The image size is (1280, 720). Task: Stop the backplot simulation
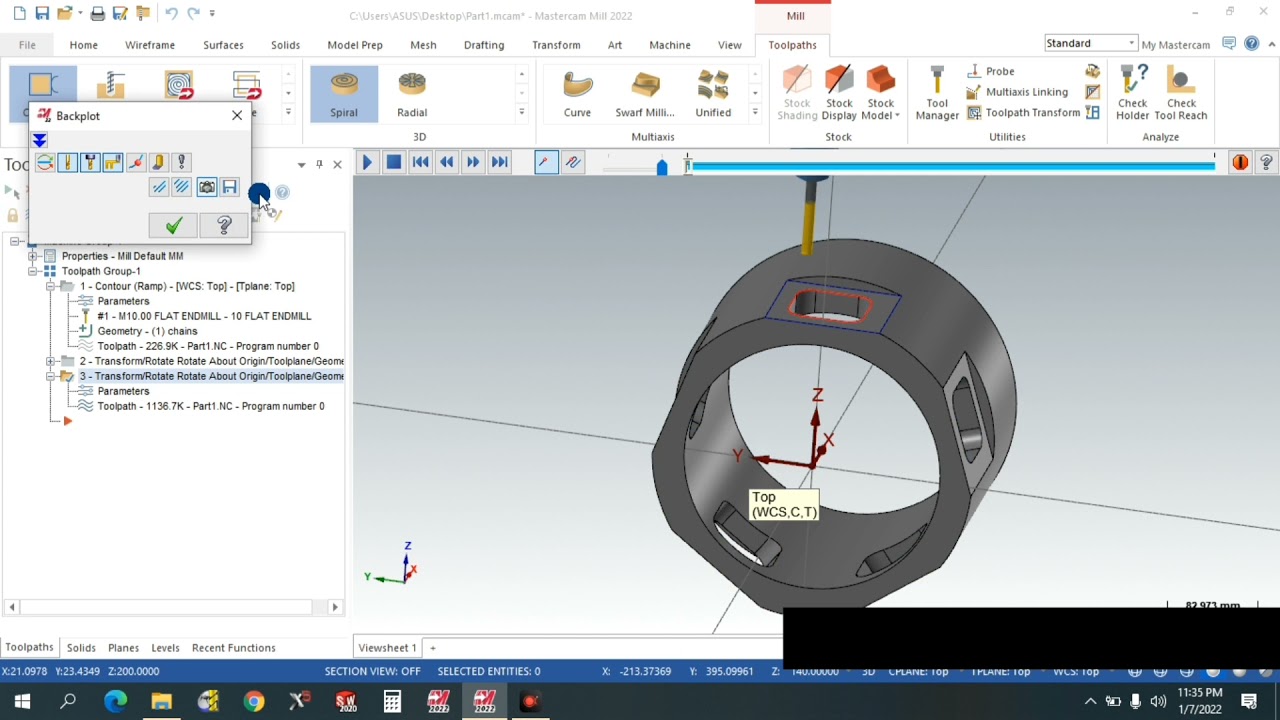coord(394,162)
